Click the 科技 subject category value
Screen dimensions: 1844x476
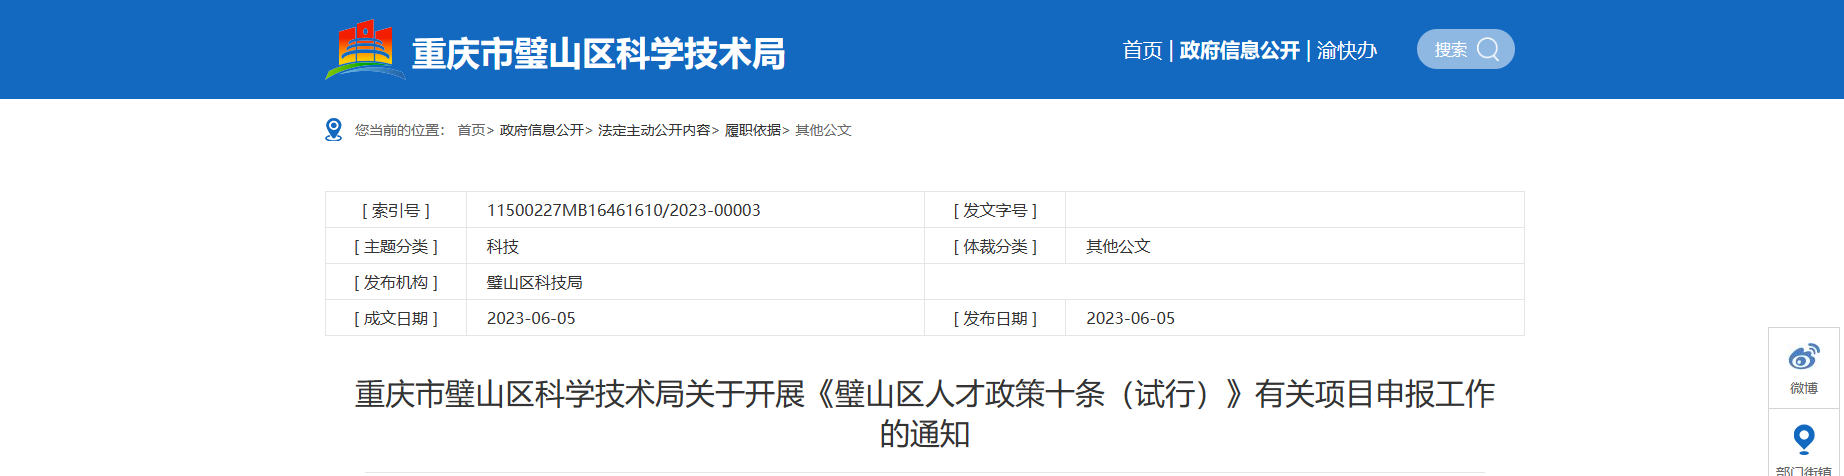point(502,246)
